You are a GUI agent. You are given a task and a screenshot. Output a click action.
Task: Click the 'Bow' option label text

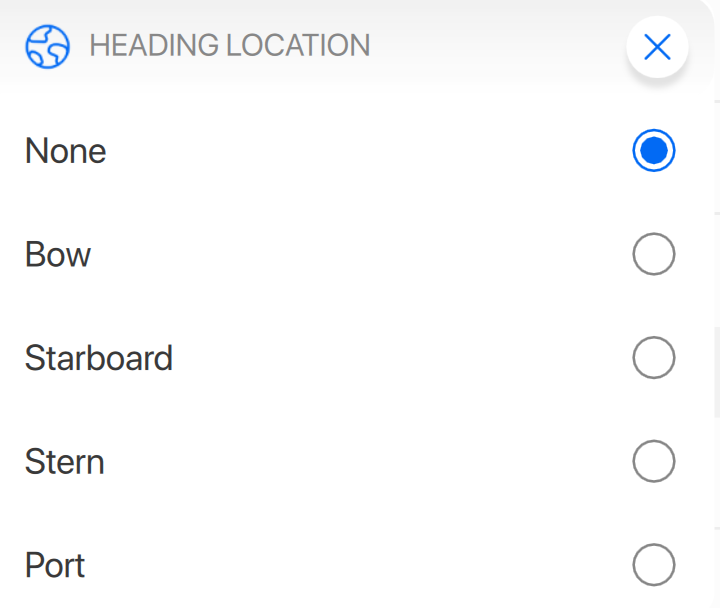tap(58, 255)
